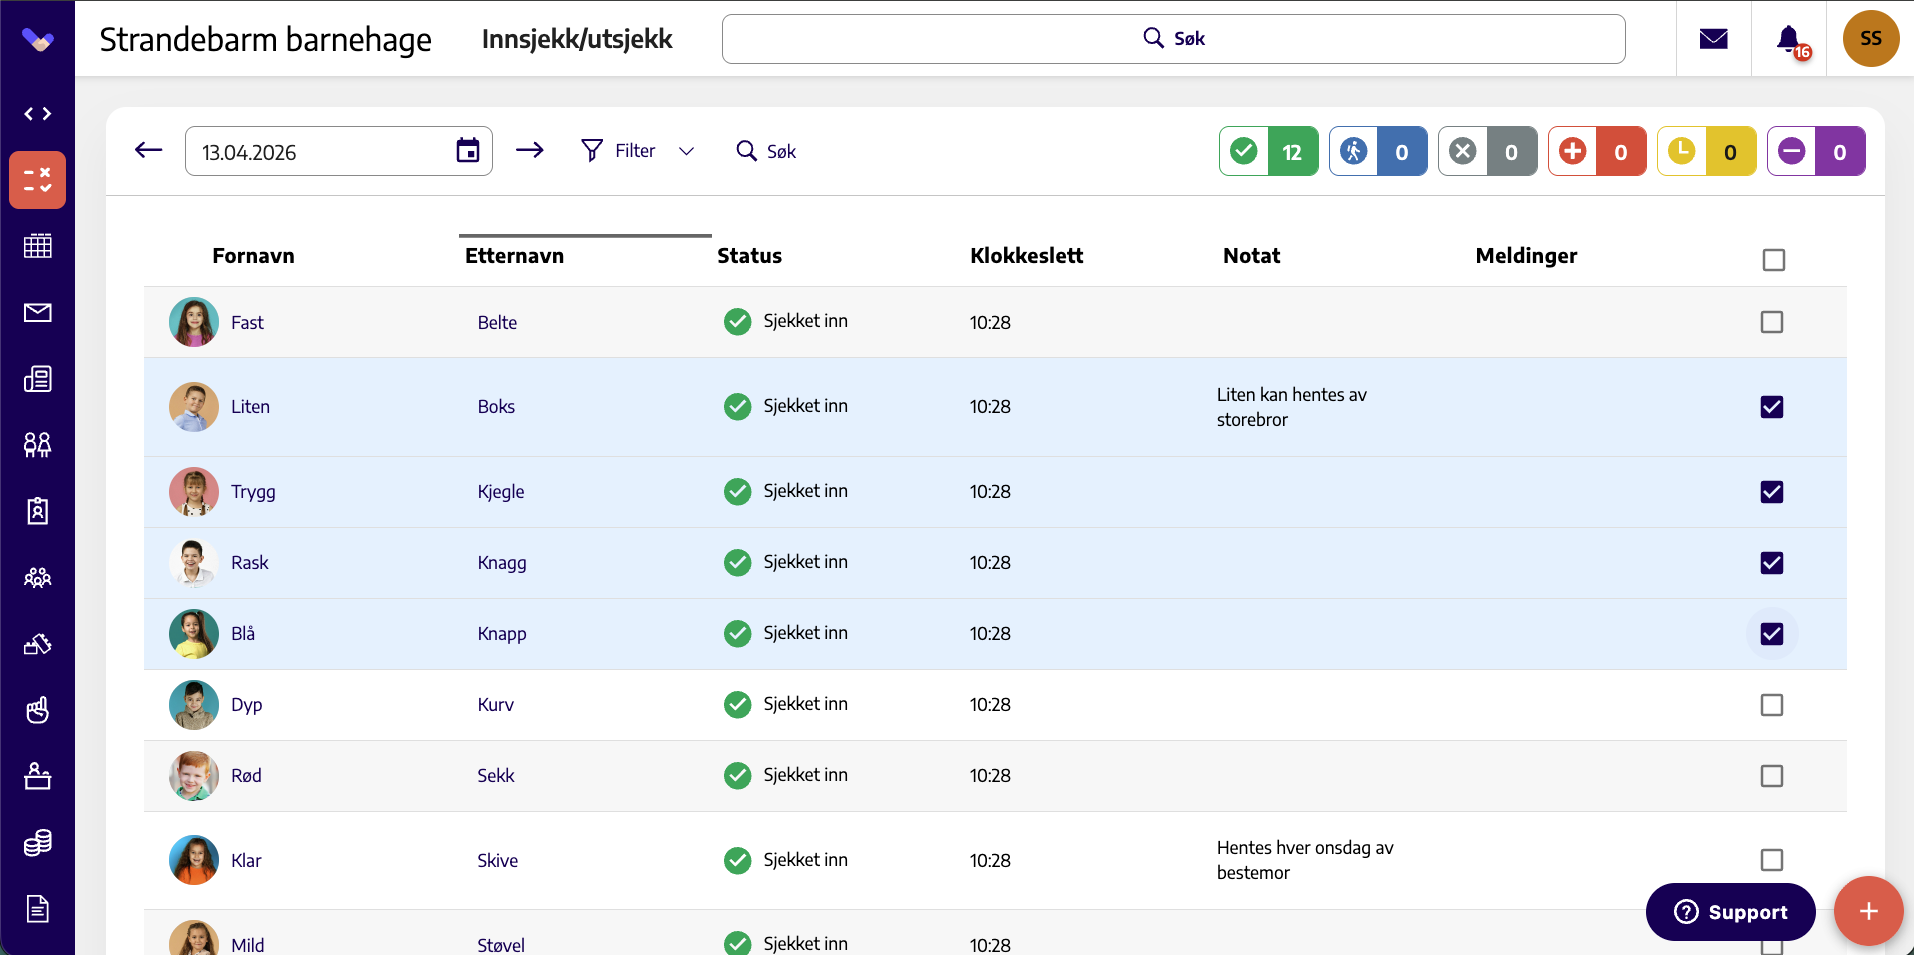Open the mail icon in top bar

pyautogui.click(x=1714, y=39)
